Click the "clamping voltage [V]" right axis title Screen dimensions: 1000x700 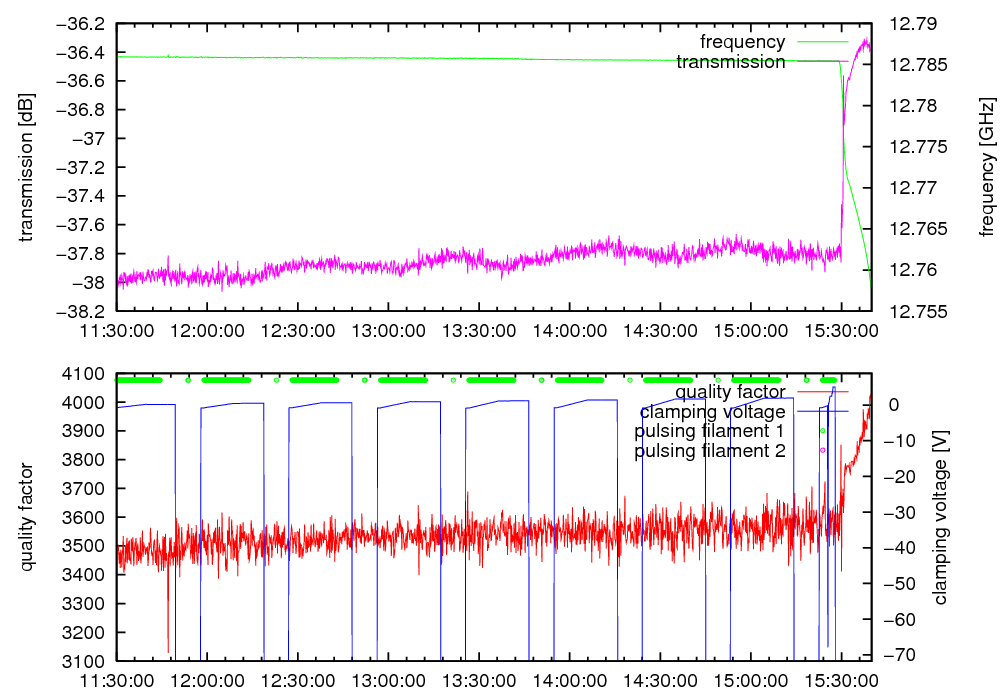940,517
